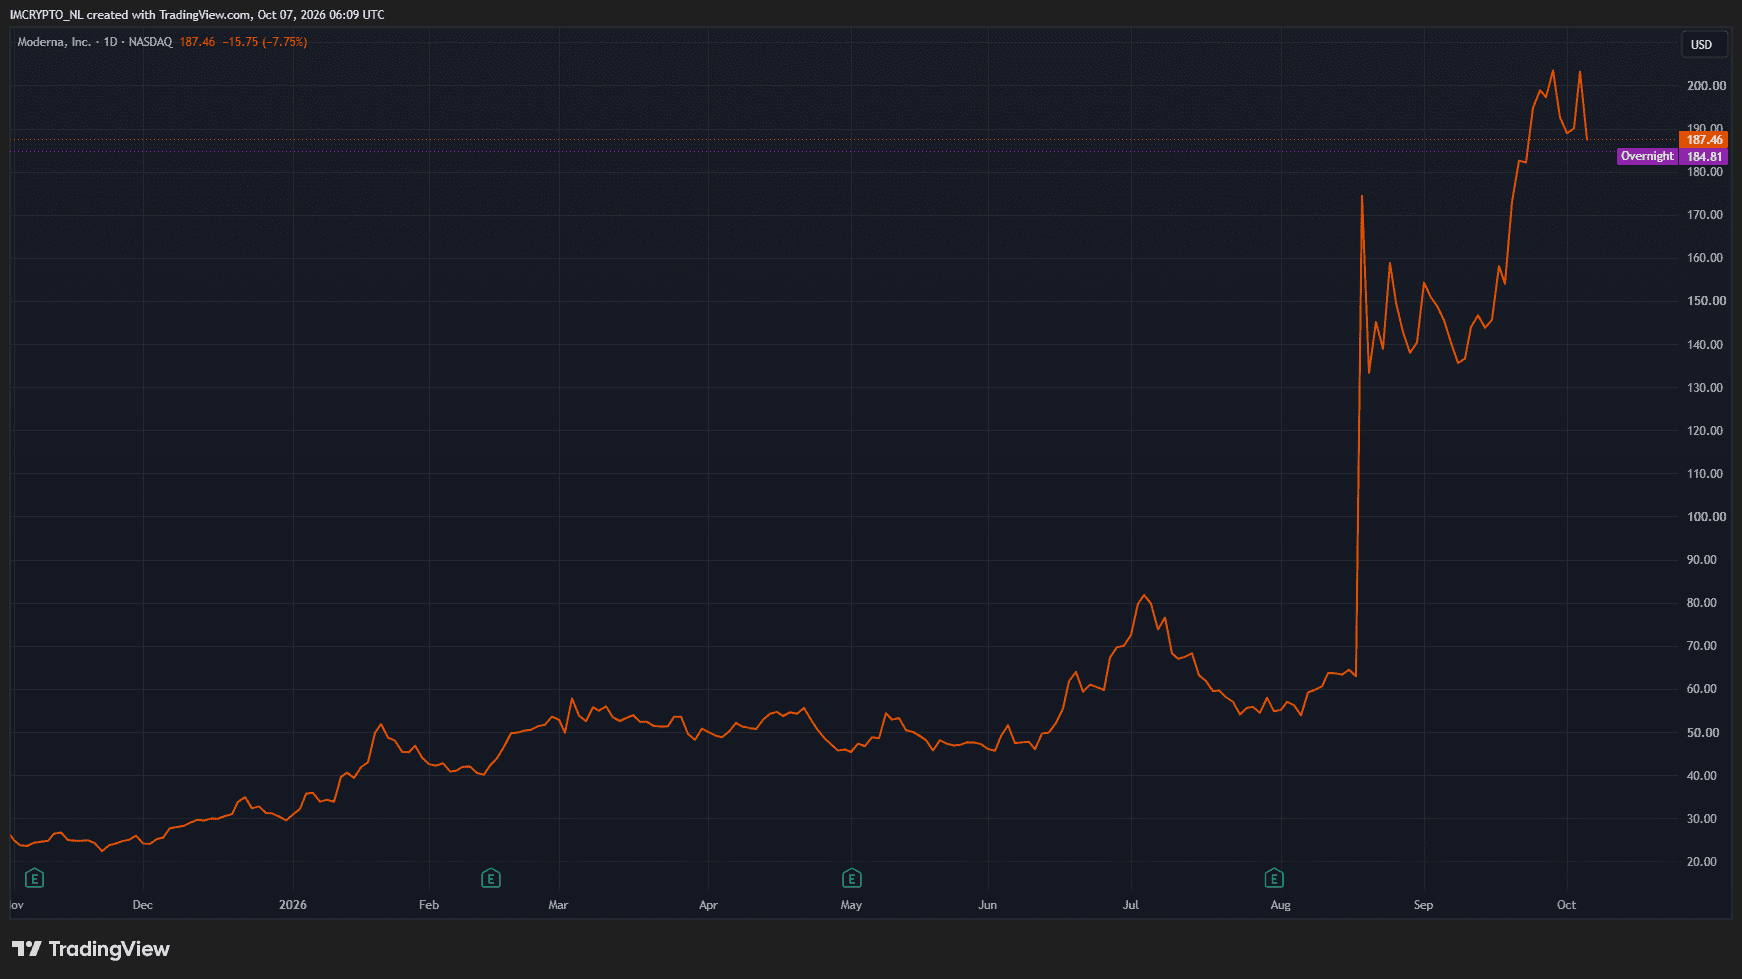Open the USD currency selector

[1702, 45]
